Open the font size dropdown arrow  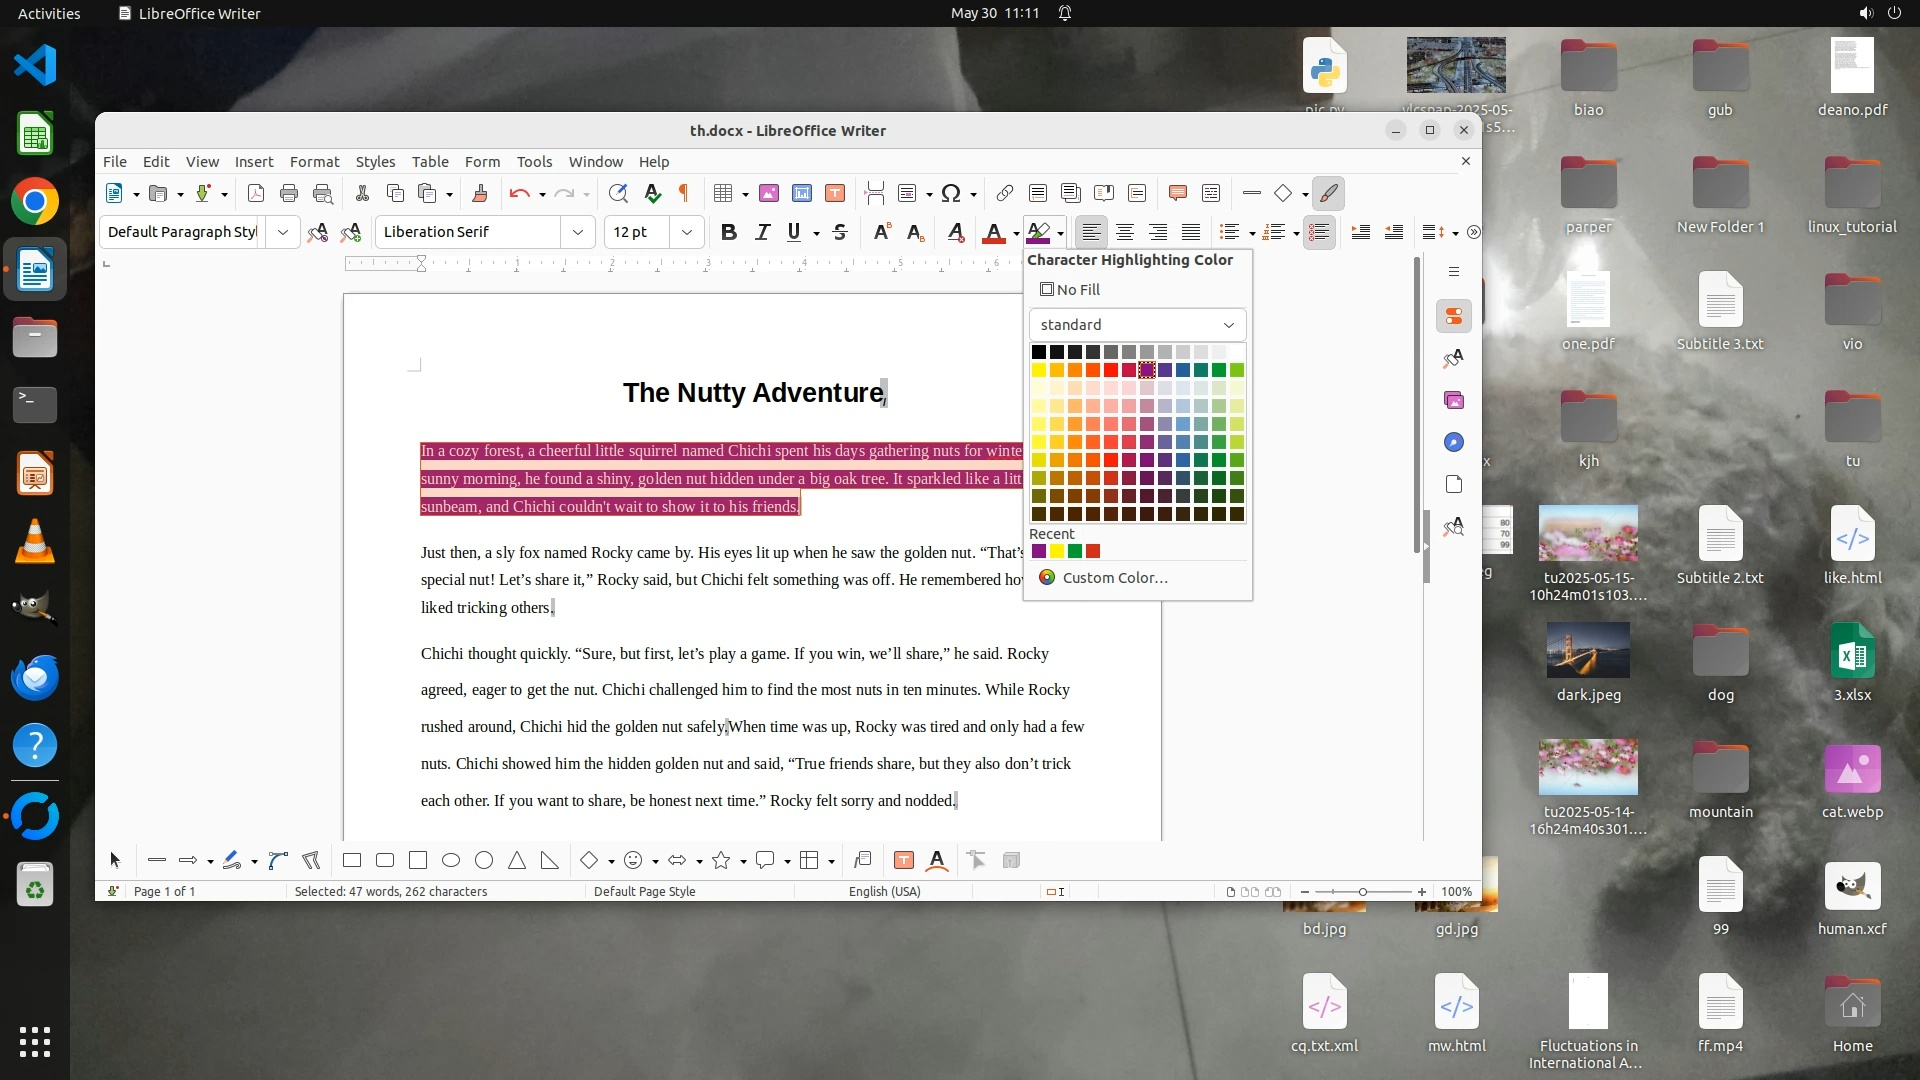click(x=687, y=232)
